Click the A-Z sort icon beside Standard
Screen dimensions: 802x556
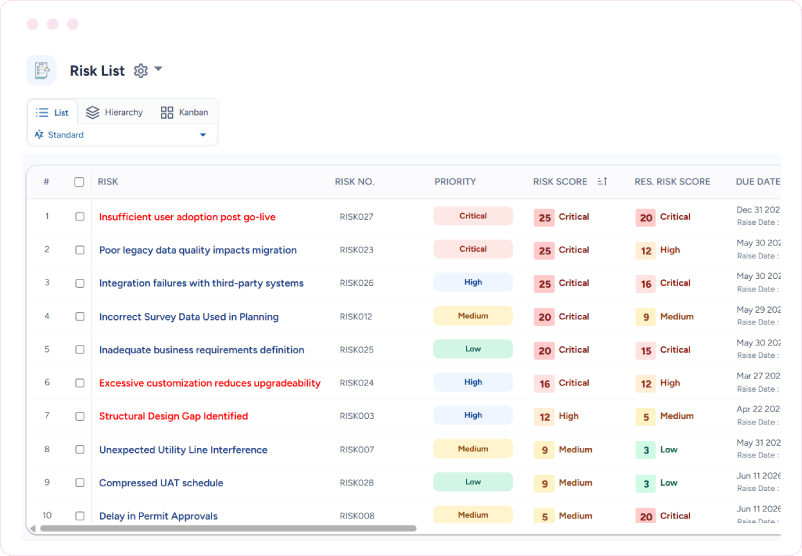coord(39,135)
